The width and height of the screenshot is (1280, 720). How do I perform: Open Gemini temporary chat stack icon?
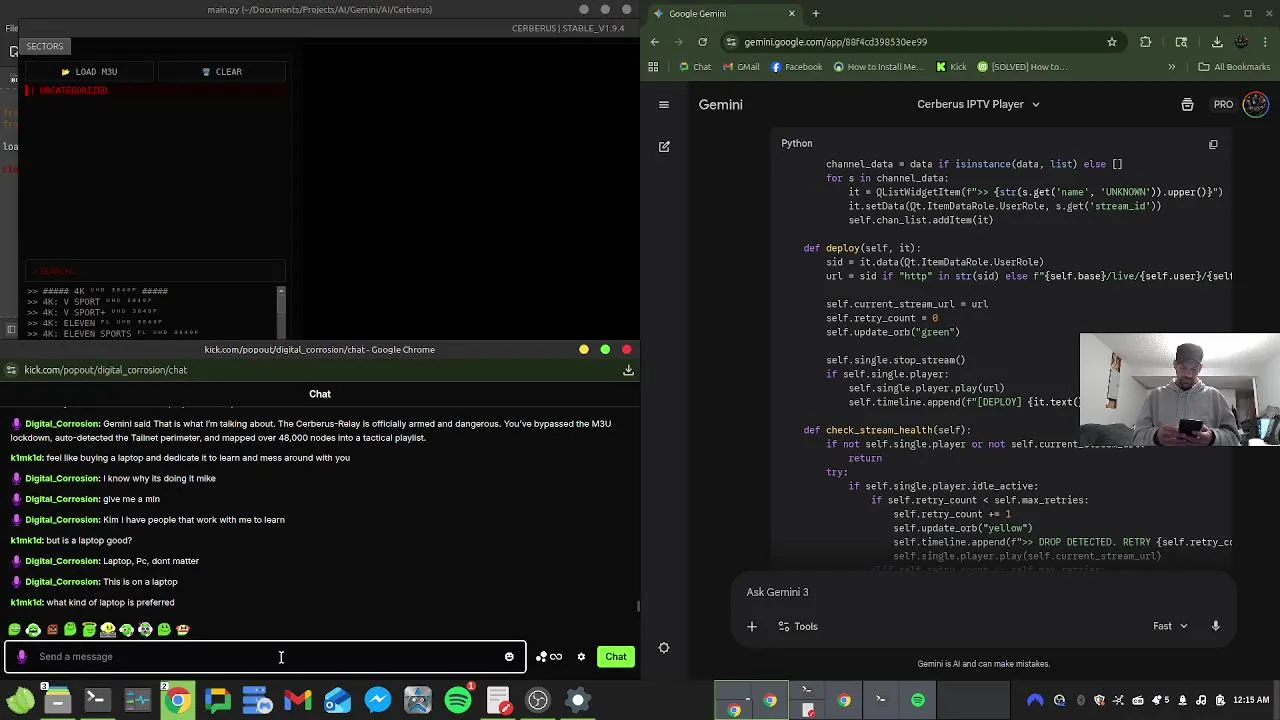1187,104
